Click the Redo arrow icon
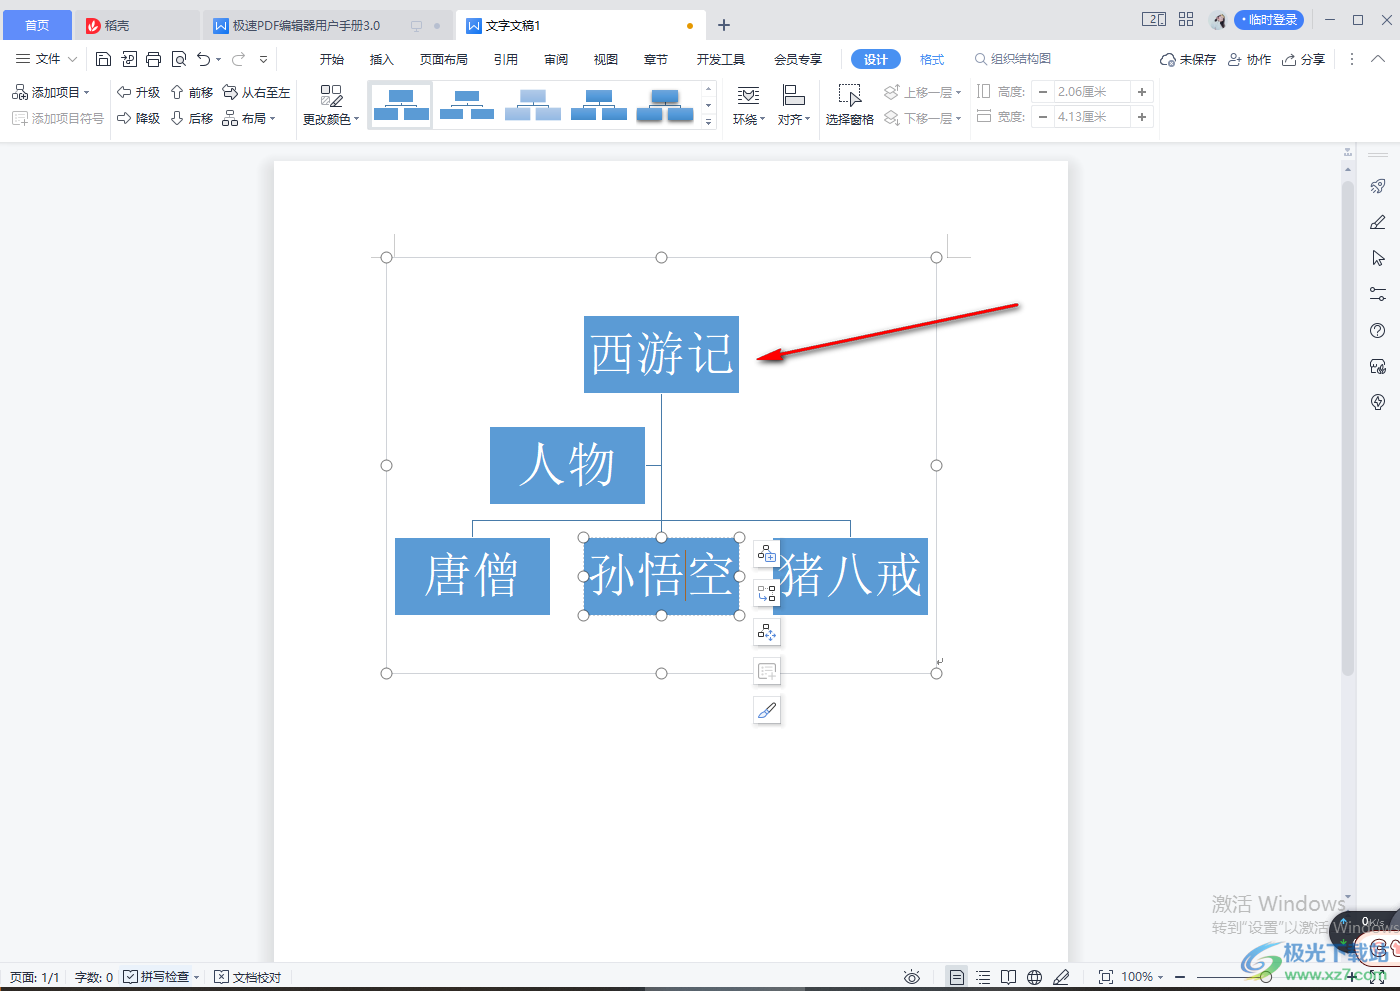The height and width of the screenshot is (991, 1400). [238, 59]
